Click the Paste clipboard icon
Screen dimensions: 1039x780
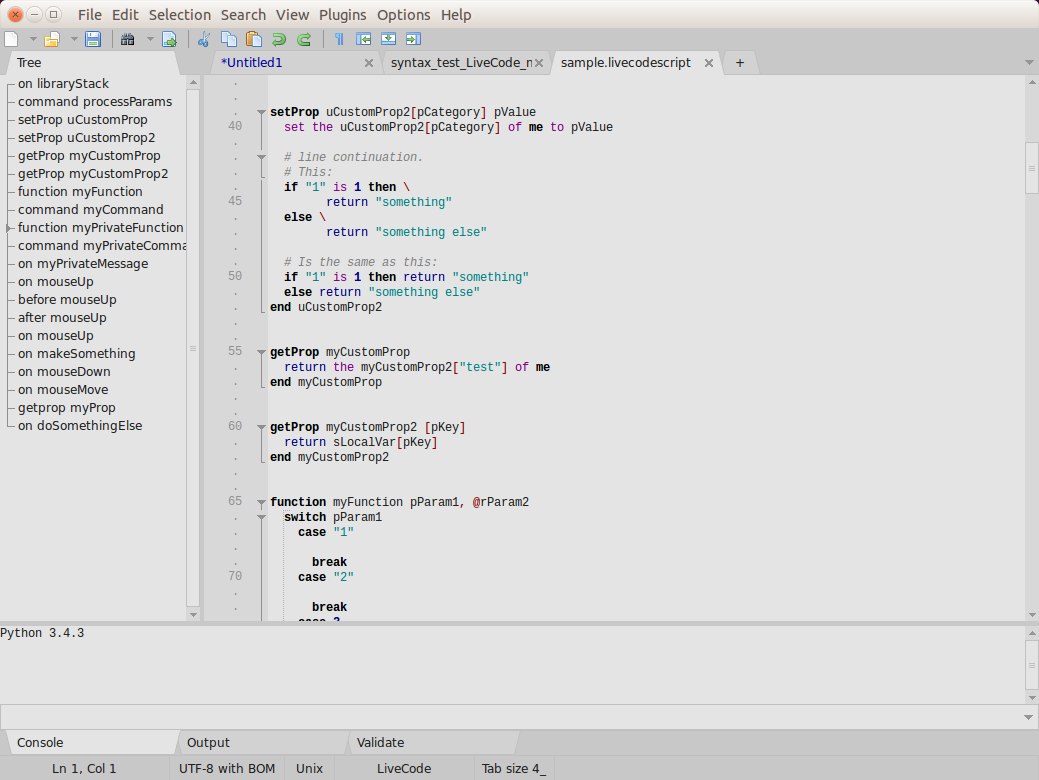(254, 39)
